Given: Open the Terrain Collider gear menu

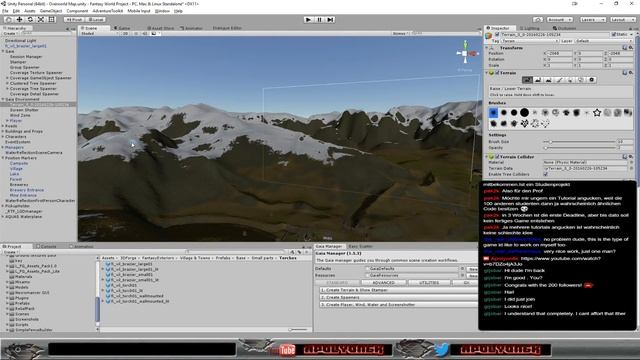Looking at the screenshot, I should 631,157.
